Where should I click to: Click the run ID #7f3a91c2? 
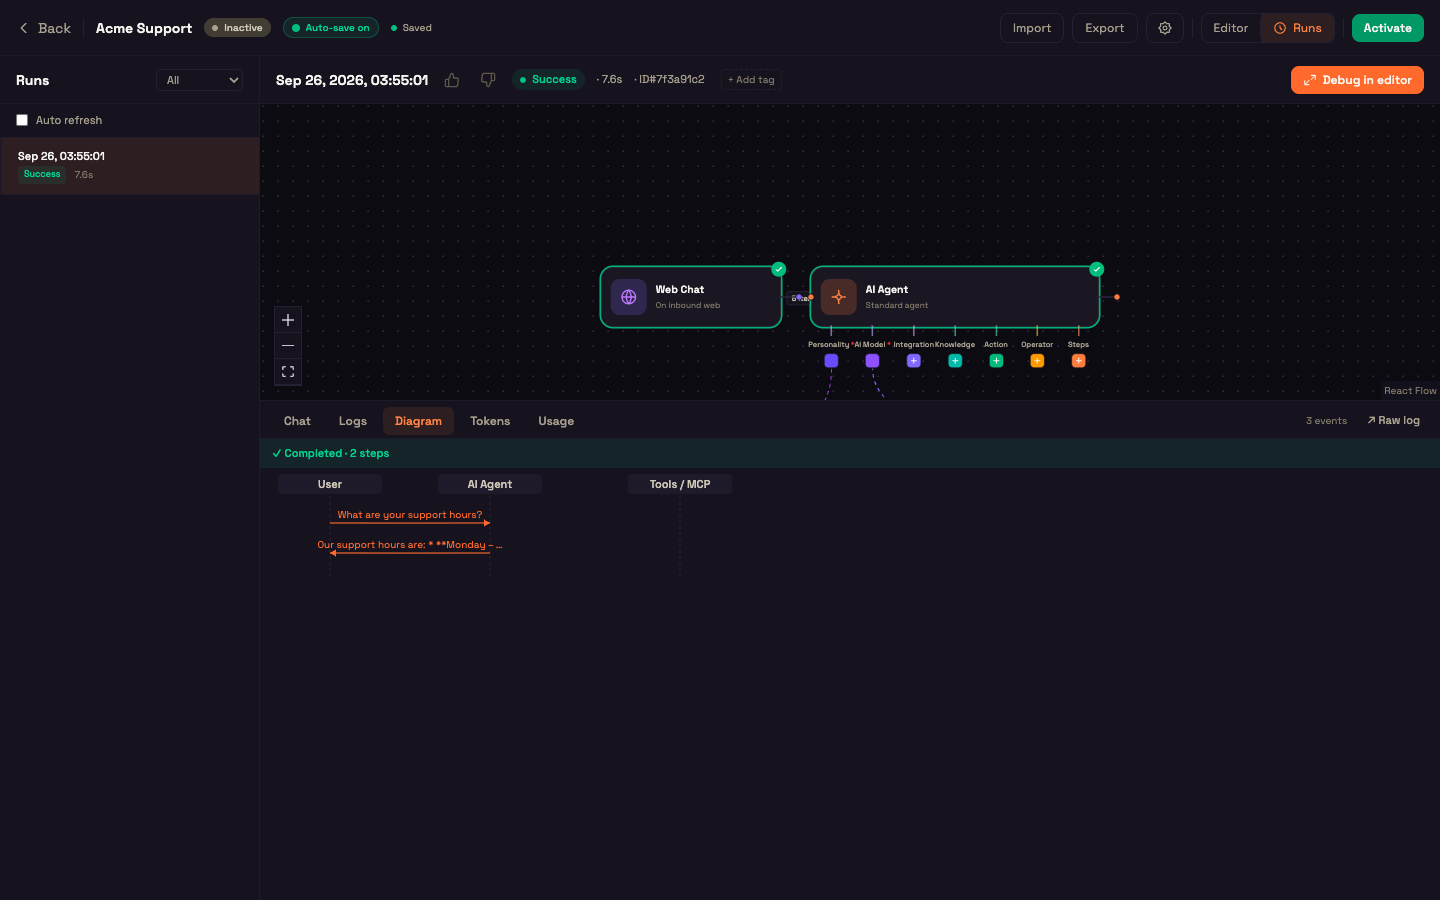click(x=672, y=80)
